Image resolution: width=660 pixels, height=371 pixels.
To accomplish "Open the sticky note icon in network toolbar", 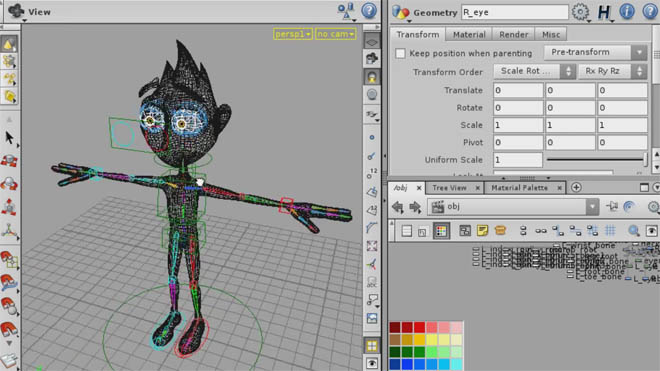I will [x=482, y=230].
